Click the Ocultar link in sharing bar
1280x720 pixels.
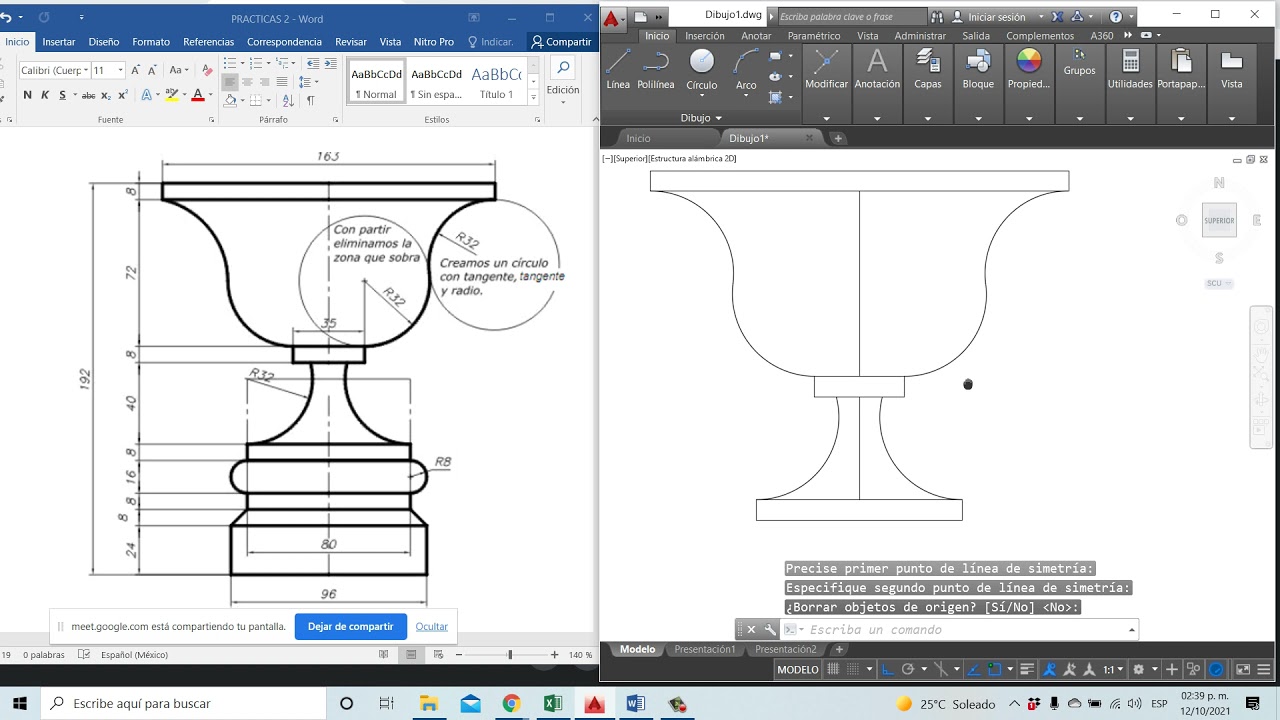[x=432, y=626]
